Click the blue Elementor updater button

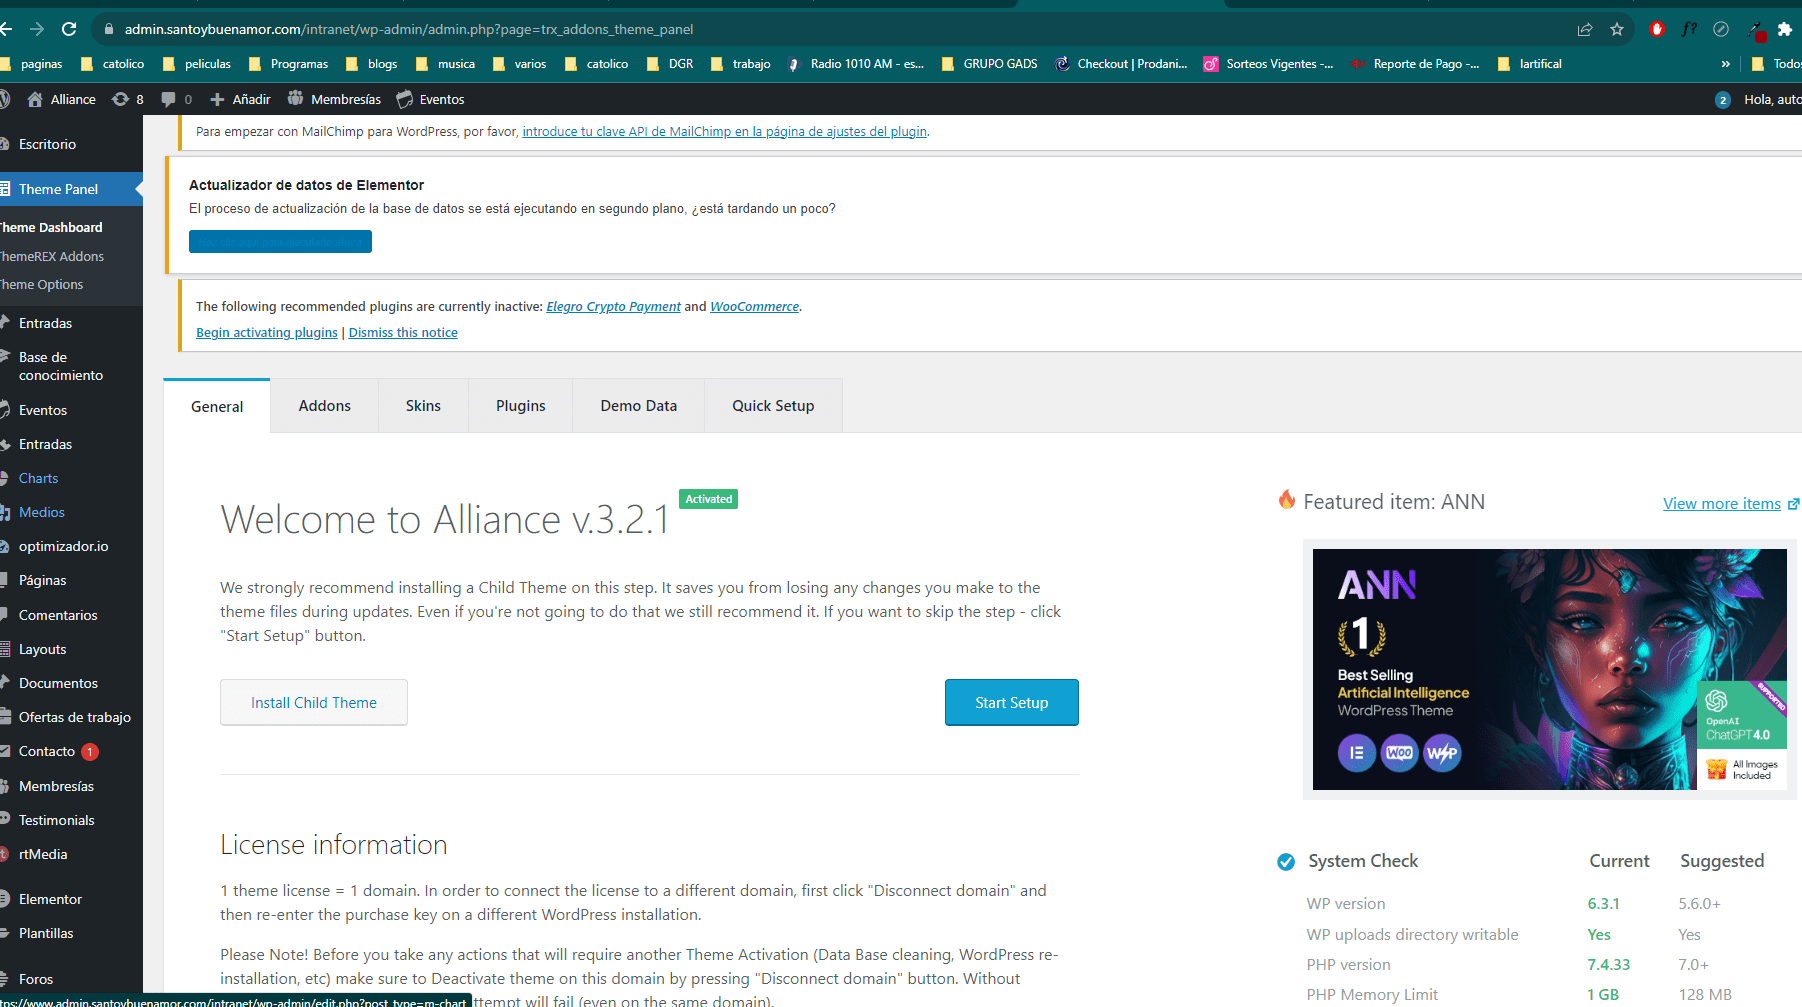(x=280, y=242)
